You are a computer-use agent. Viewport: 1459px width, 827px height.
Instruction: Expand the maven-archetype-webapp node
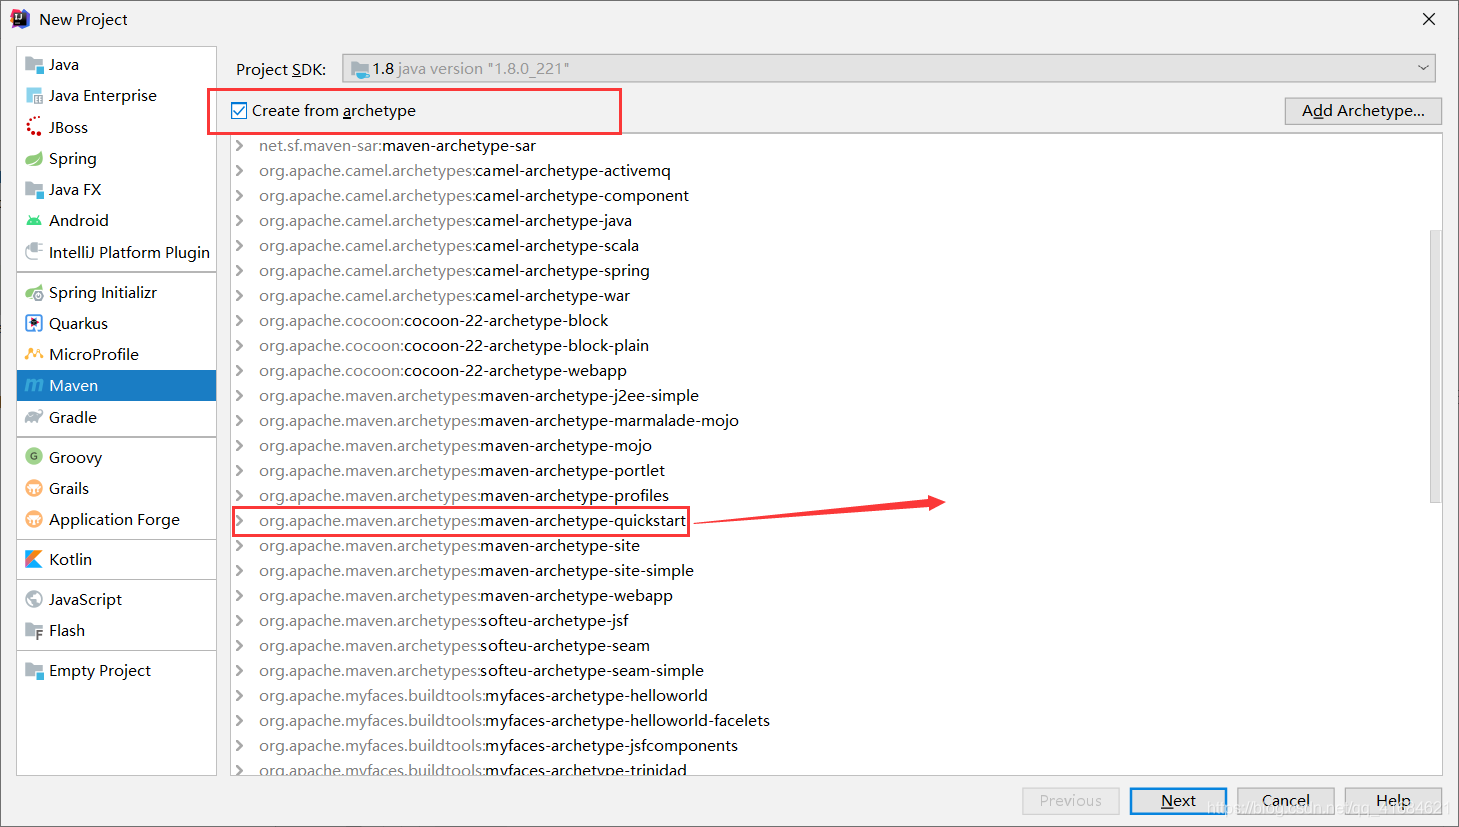click(240, 596)
